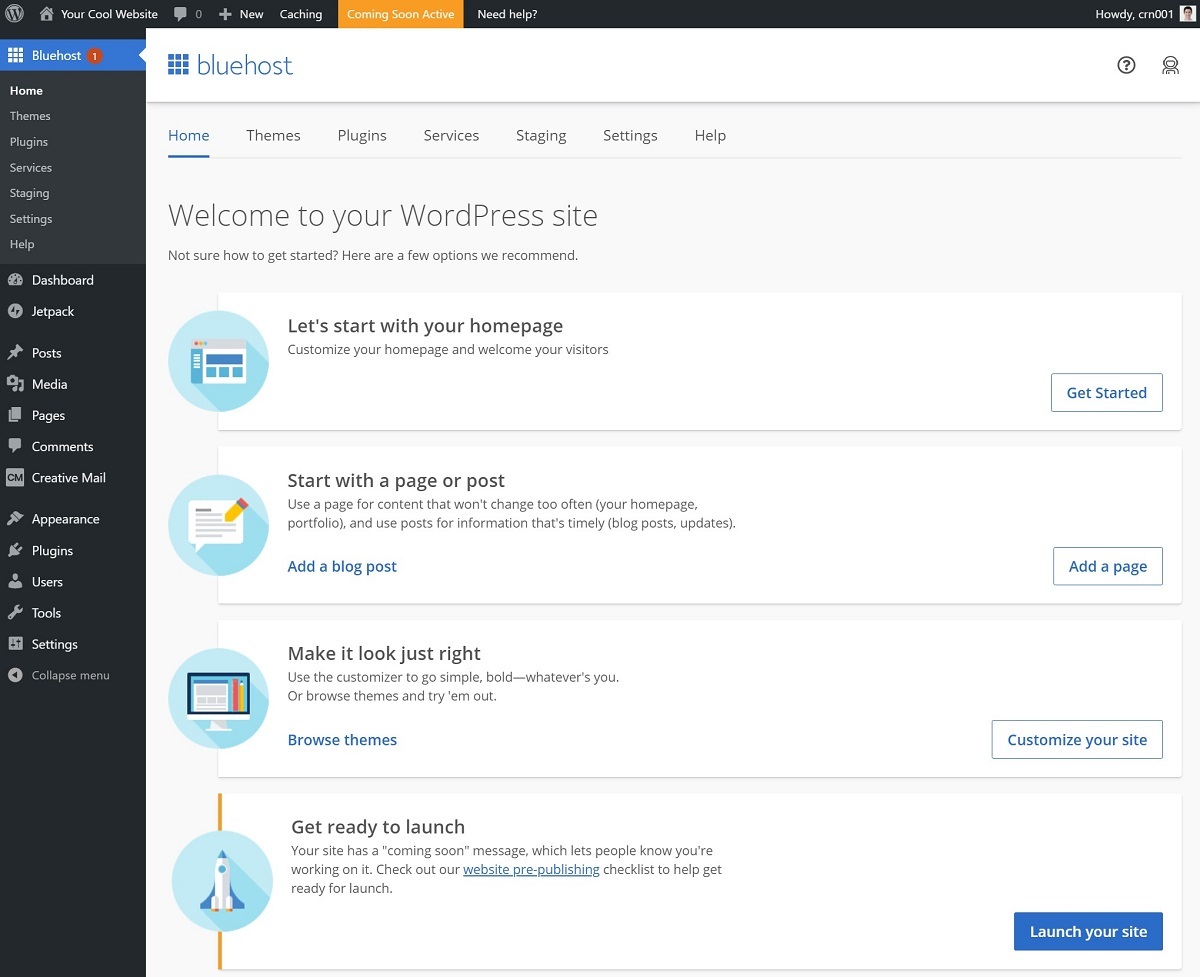1200x977 pixels.
Task: Open the account person icon top right
Action: click(1170, 65)
